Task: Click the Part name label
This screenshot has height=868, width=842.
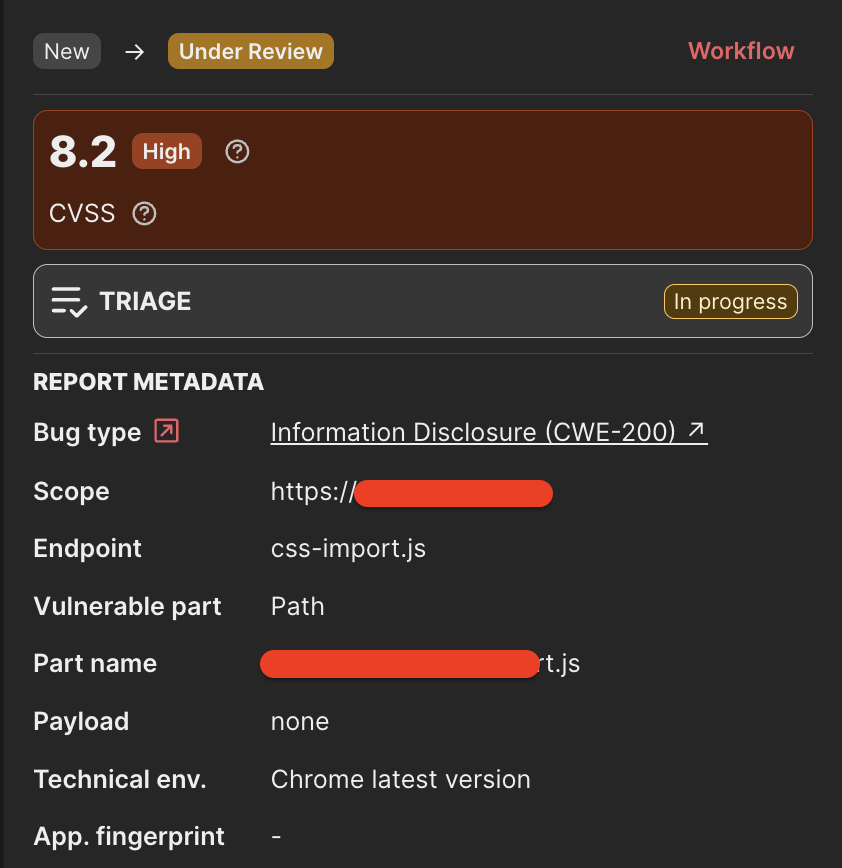Action: point(95,663)
